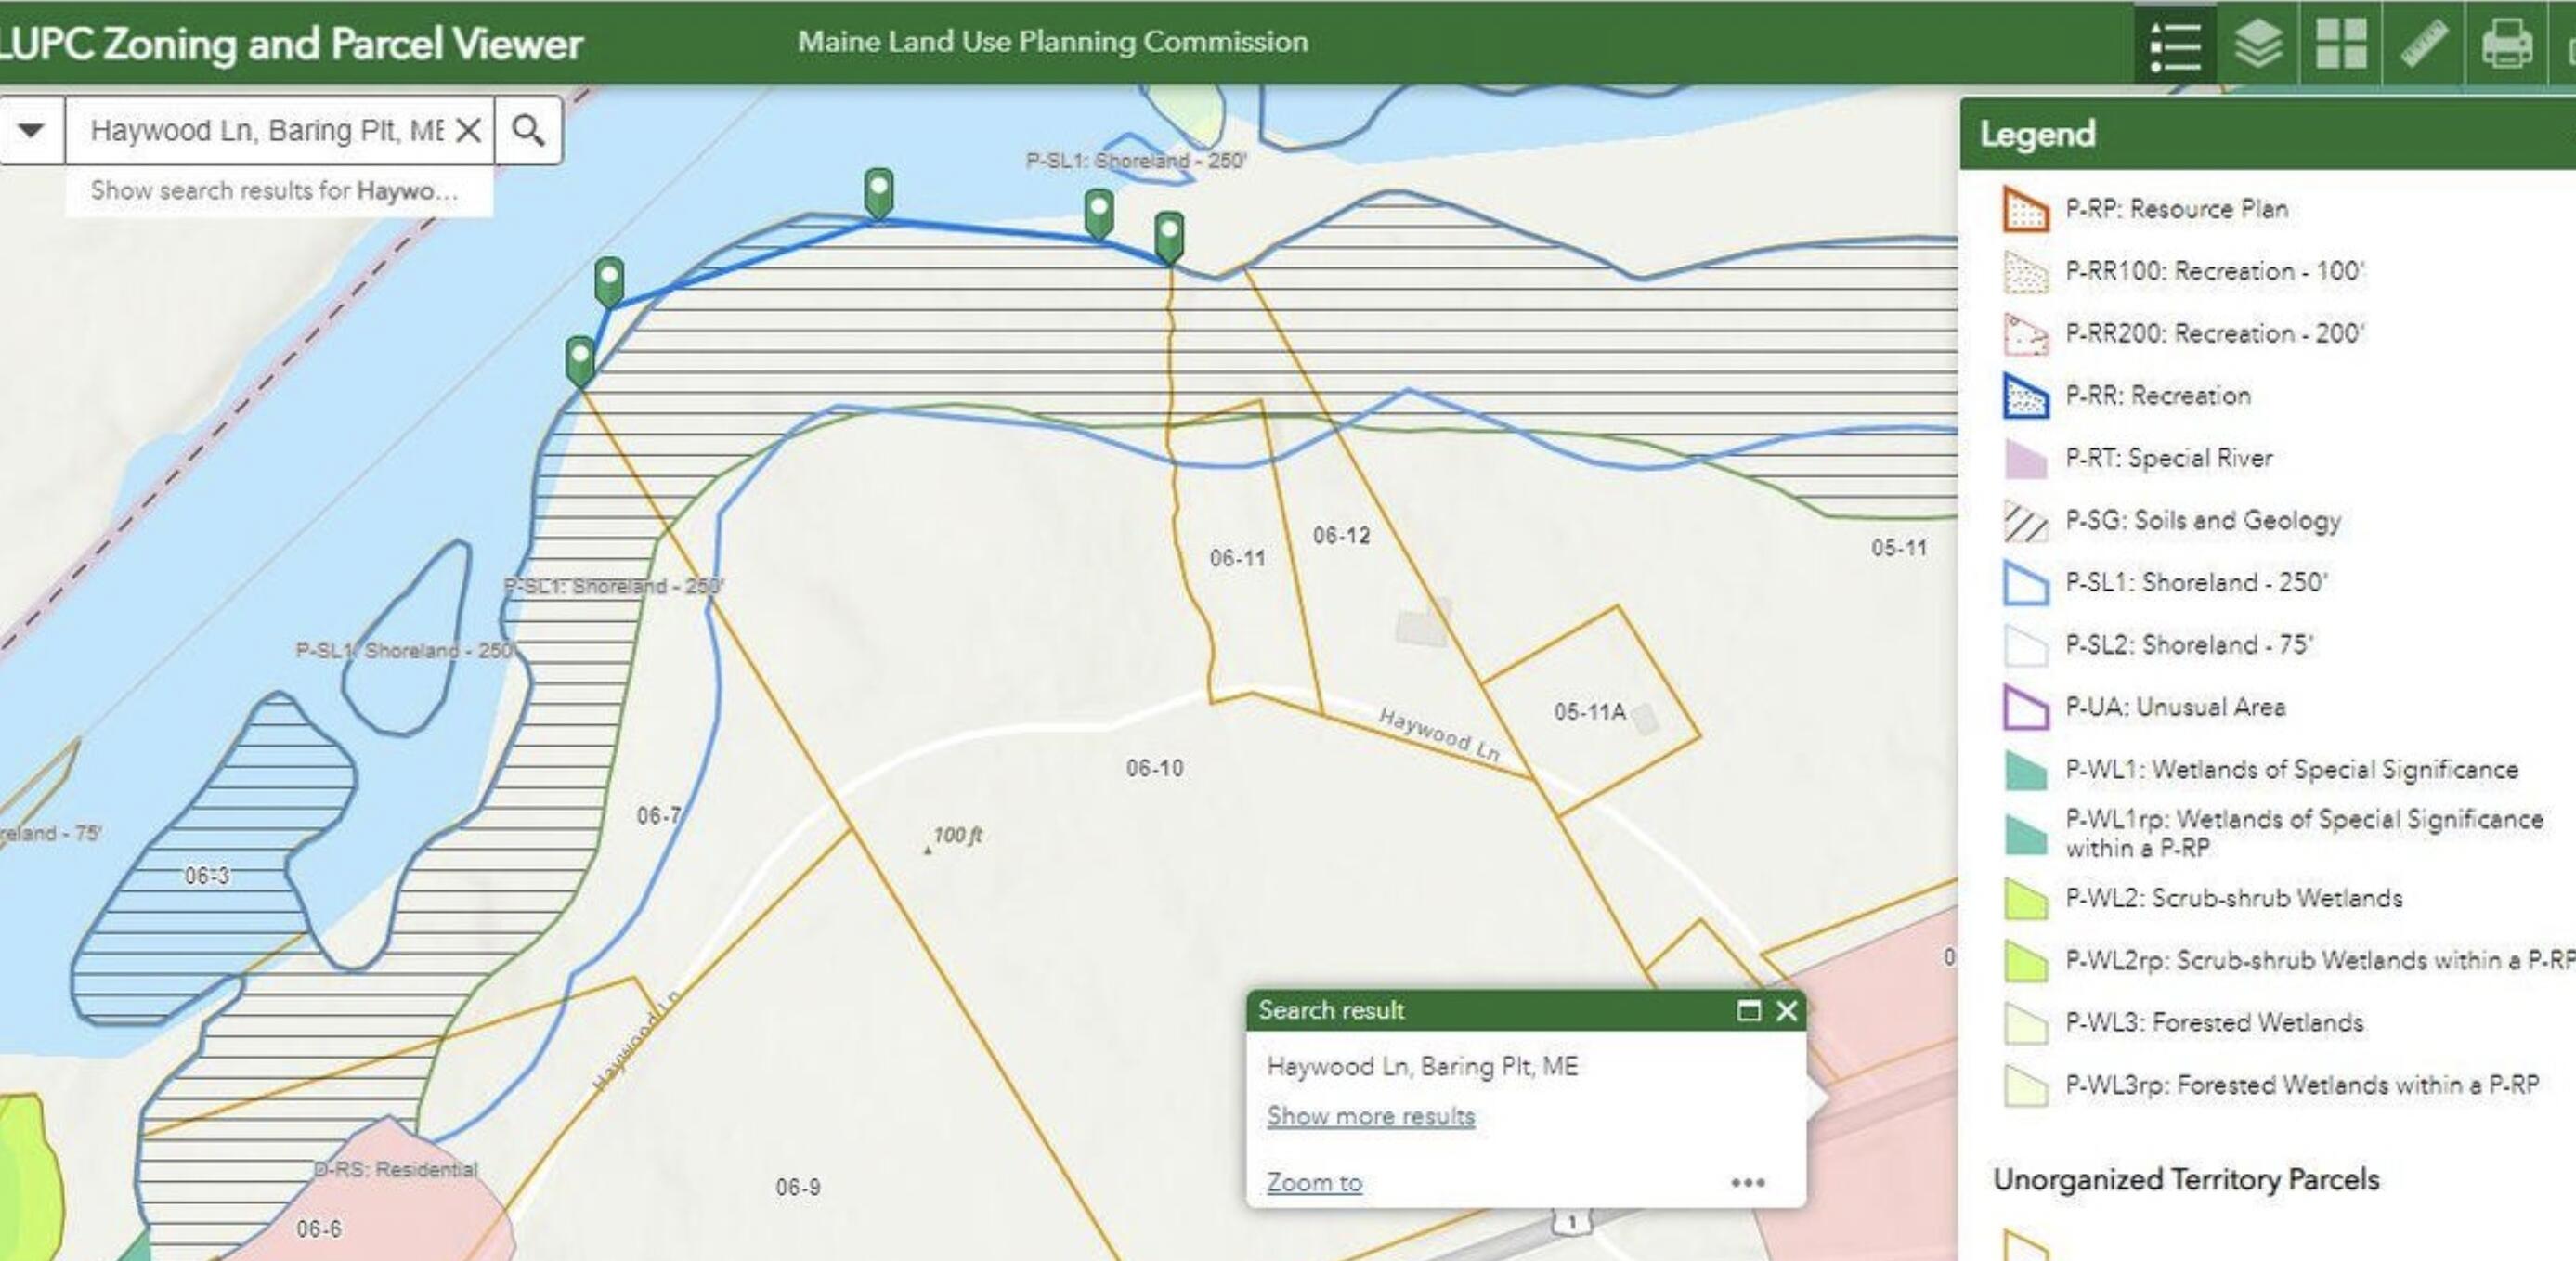This screenshot has width=2576, height=1261.
Task: Click the leftmost lowest green map pin
Action: pos(580,358)
